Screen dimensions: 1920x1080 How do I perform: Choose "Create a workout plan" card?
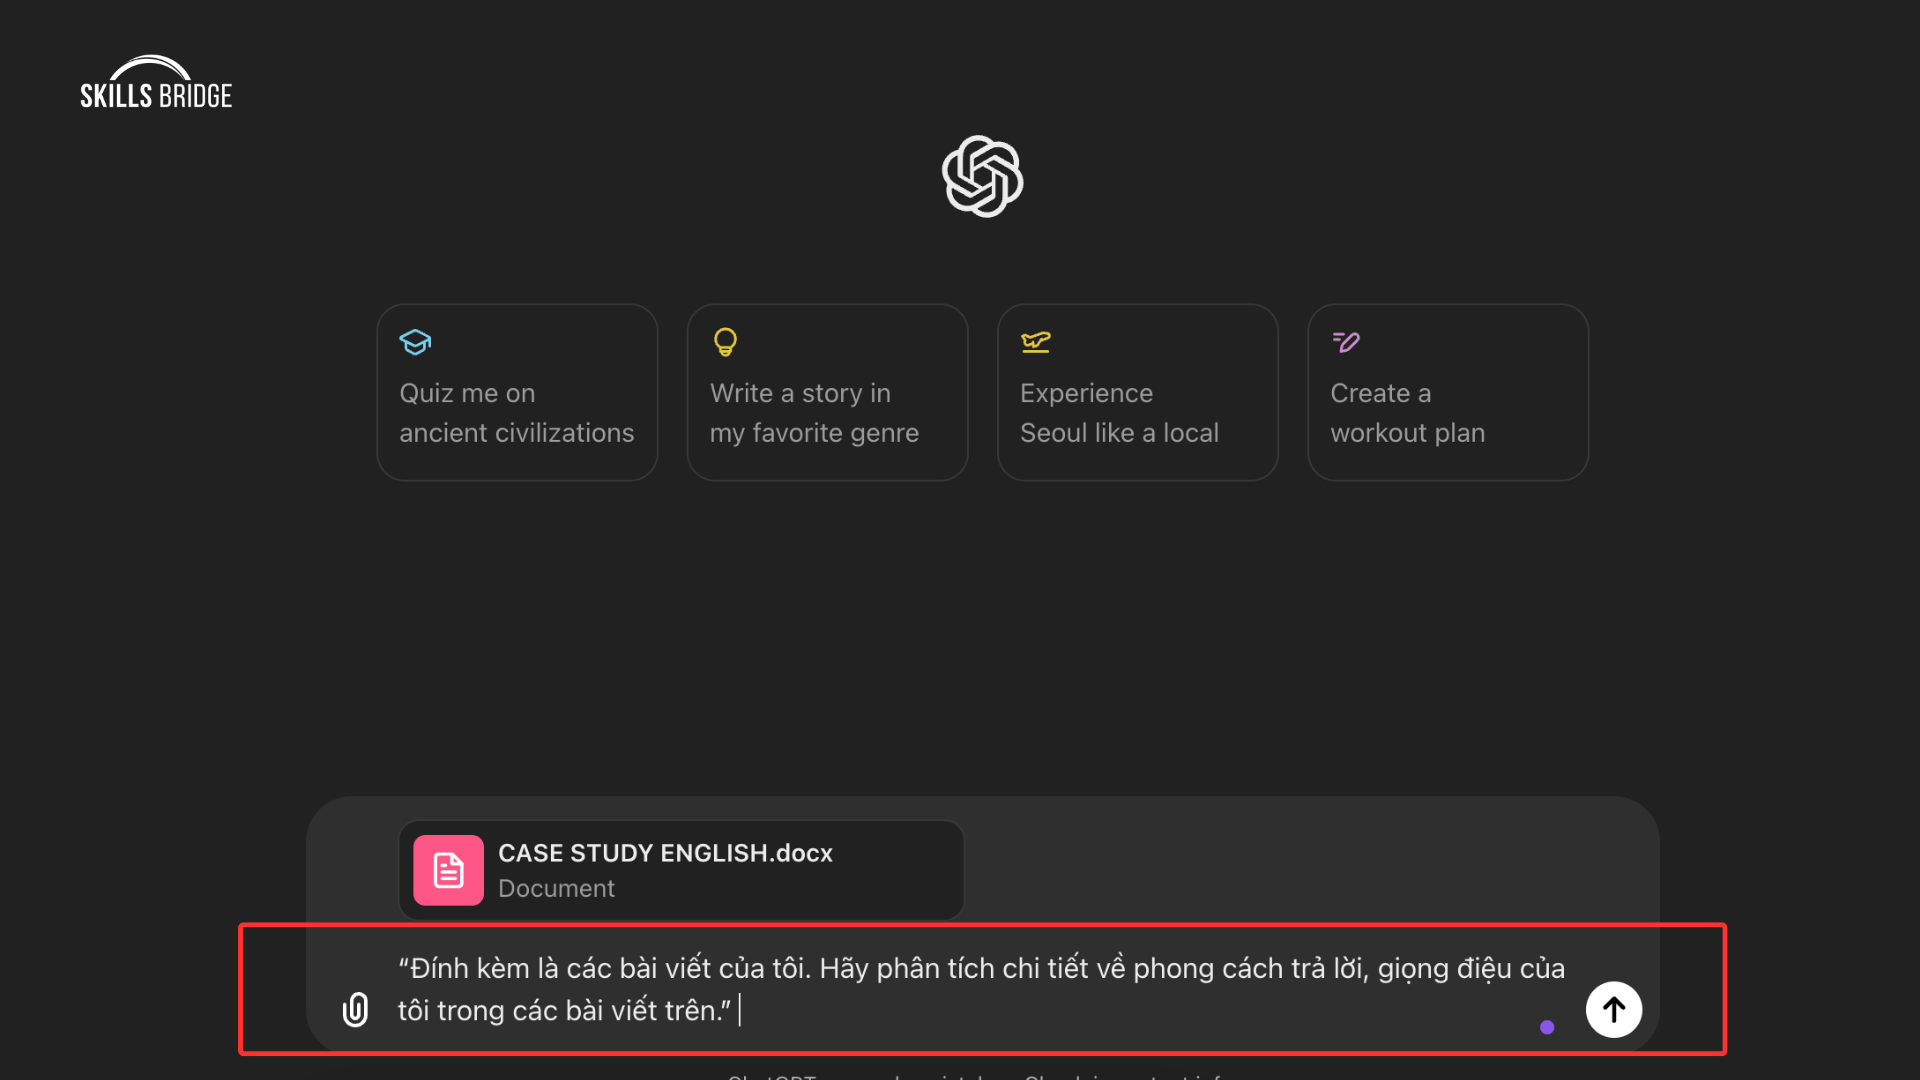point(1447,412)
